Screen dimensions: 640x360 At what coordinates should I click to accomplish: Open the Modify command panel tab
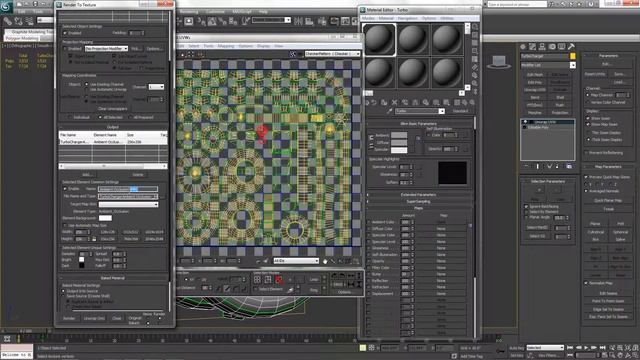point(533,47)
